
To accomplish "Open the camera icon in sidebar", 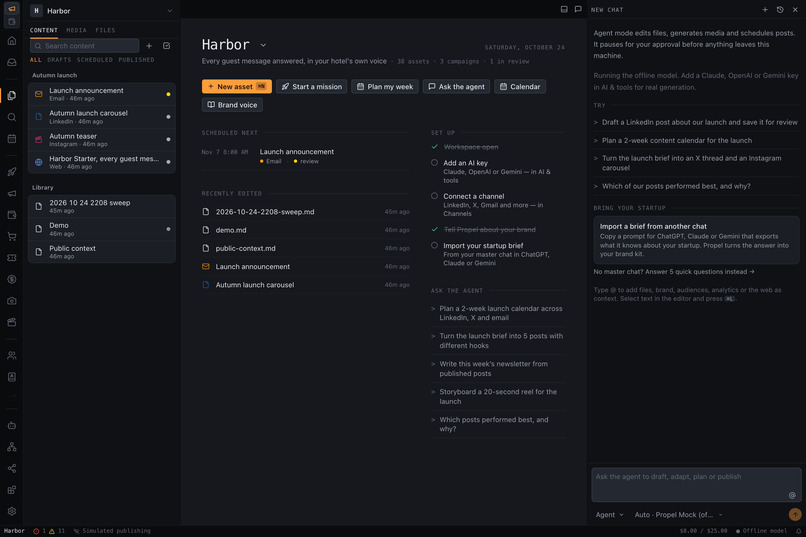I will [x=12, y=301].
